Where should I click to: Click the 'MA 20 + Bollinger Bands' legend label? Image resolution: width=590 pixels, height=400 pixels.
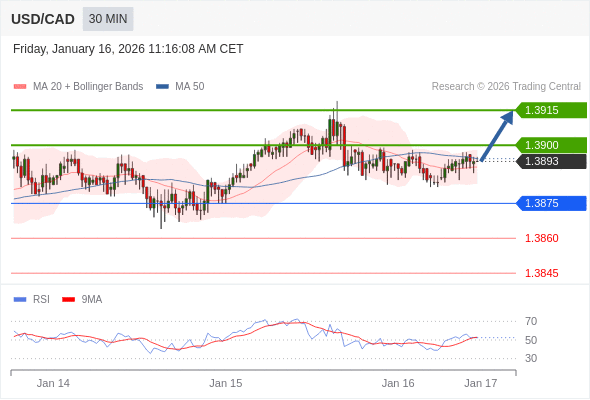point(88,87)
